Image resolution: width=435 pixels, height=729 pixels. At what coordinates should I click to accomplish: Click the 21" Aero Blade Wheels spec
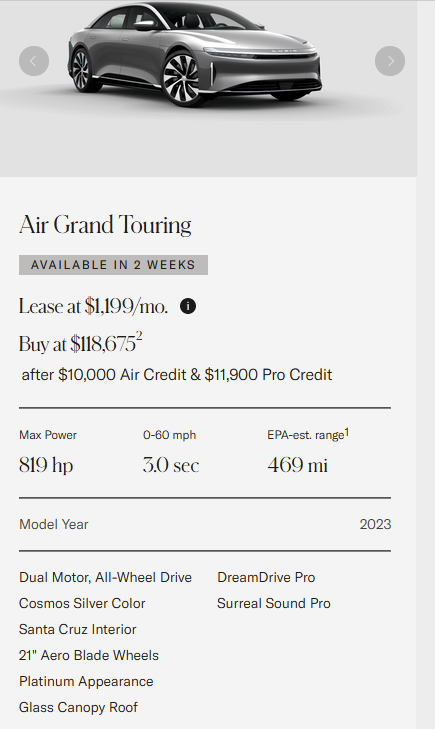89,656
